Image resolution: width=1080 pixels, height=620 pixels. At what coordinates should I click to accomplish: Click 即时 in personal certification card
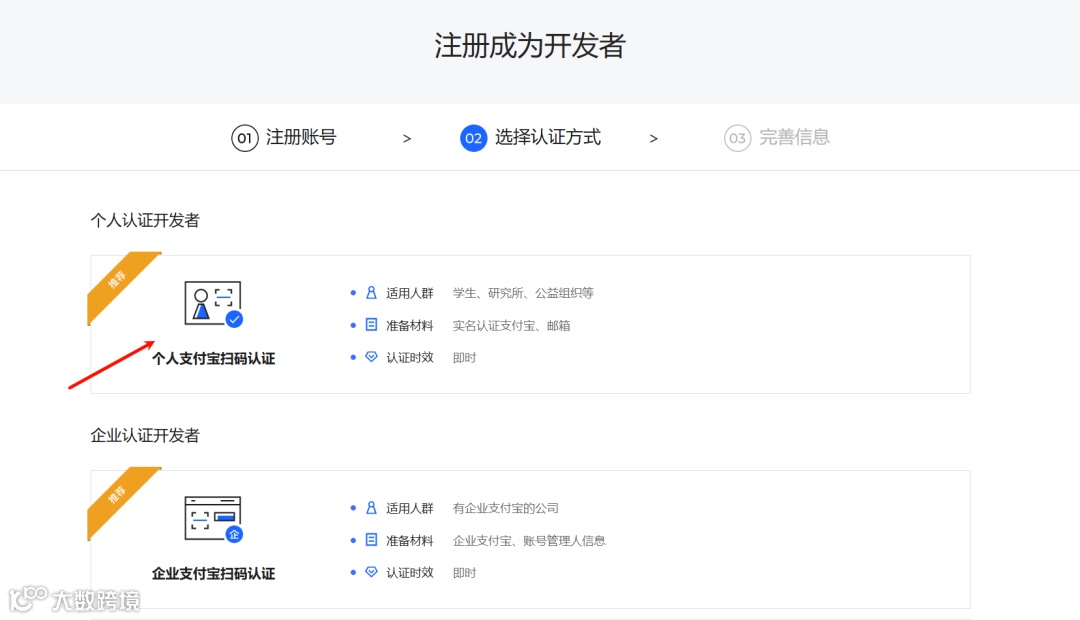click(464, 358)
